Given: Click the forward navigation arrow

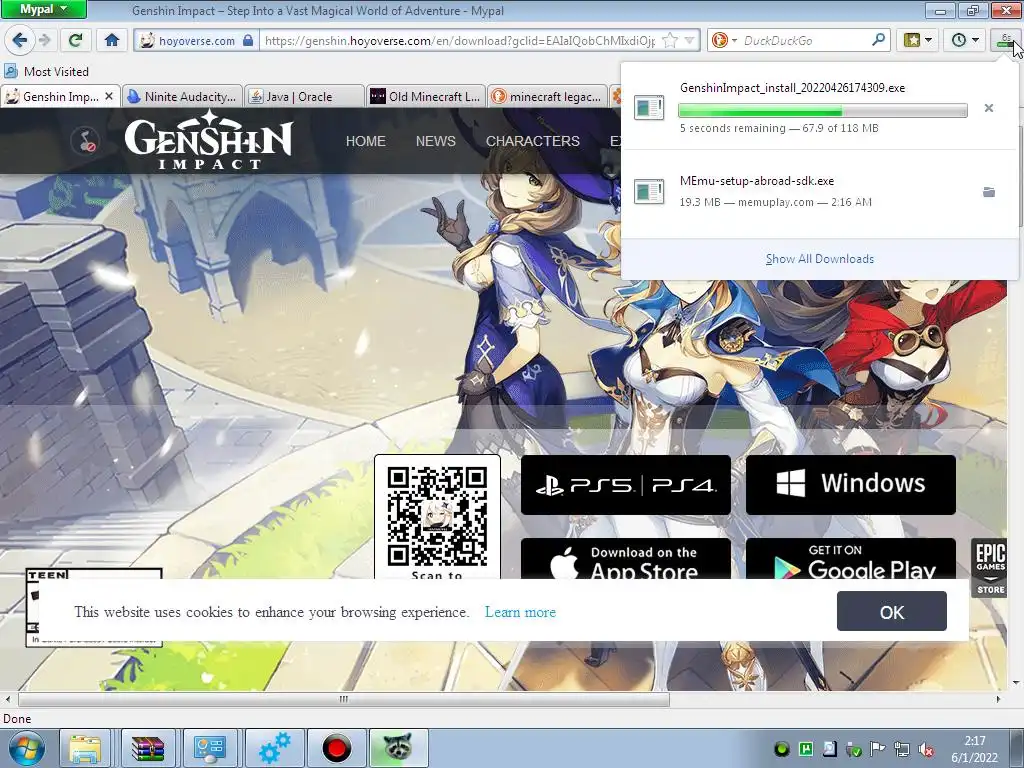Looking at the screenshot, I should [x=44, y=40].
